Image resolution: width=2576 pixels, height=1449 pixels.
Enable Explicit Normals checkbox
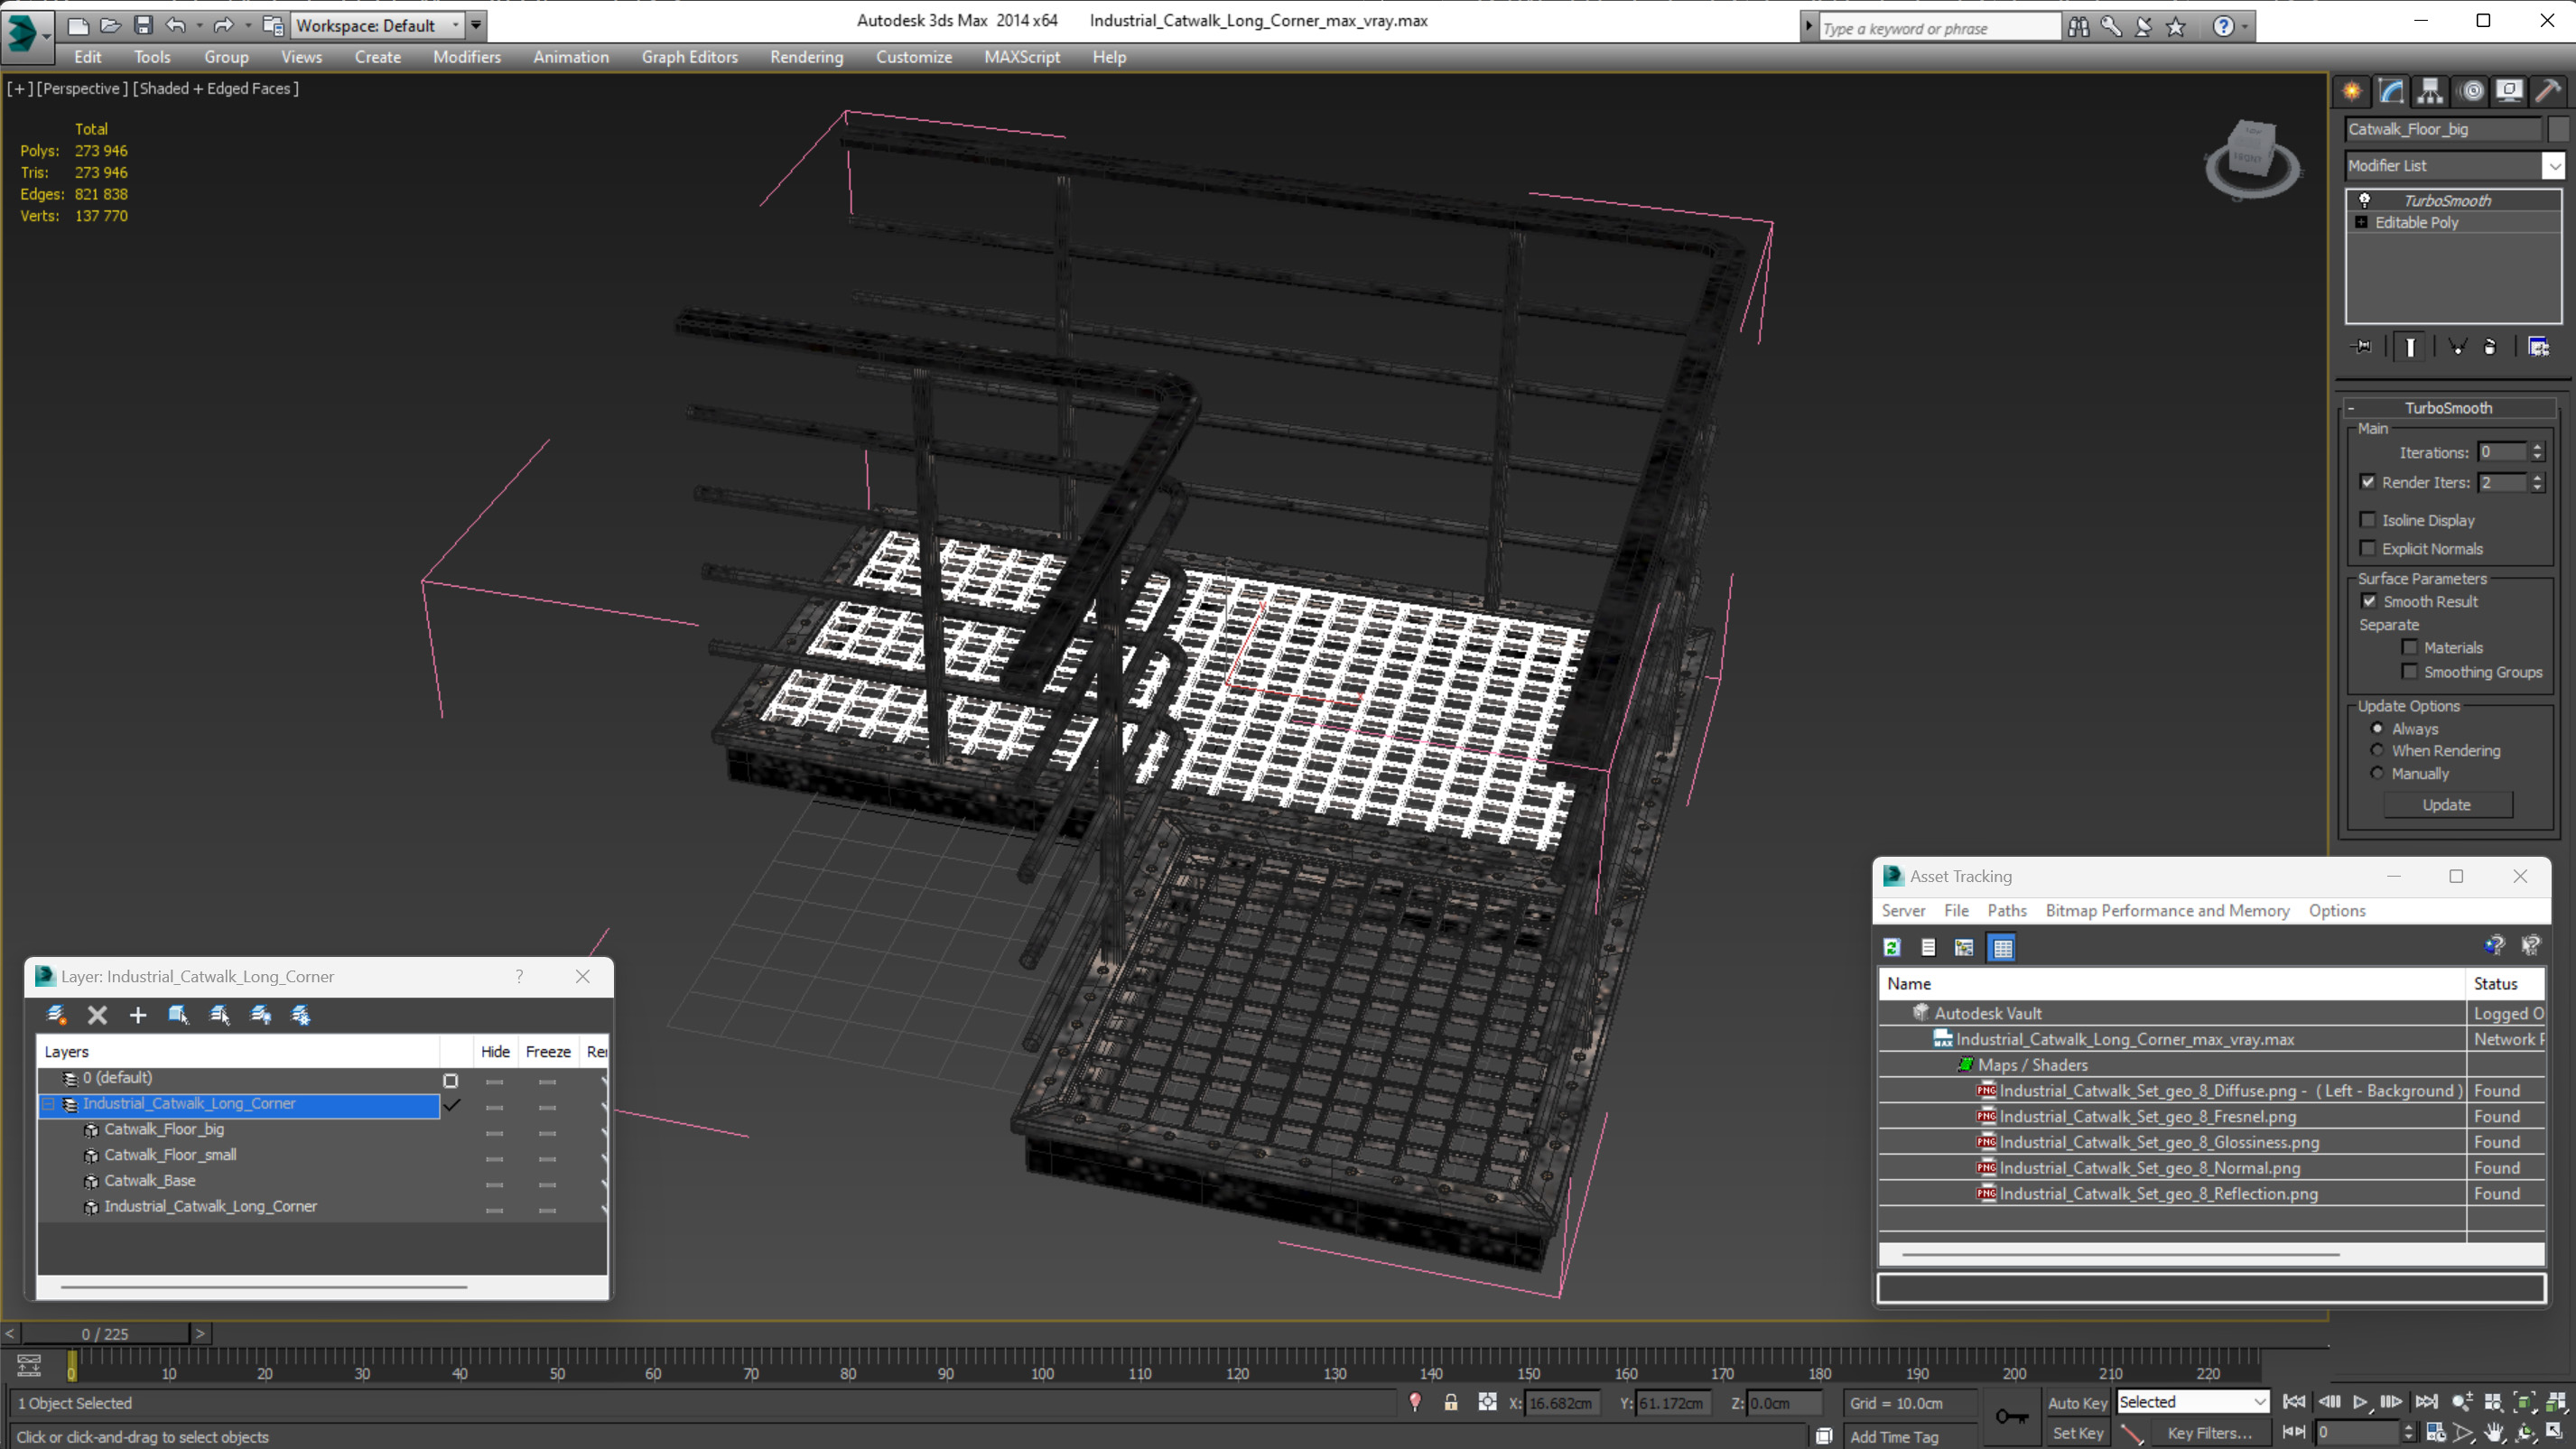2368,548
